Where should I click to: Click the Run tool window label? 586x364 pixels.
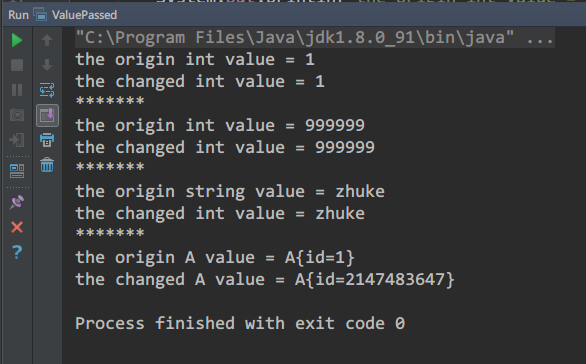[x=18, y=15]
